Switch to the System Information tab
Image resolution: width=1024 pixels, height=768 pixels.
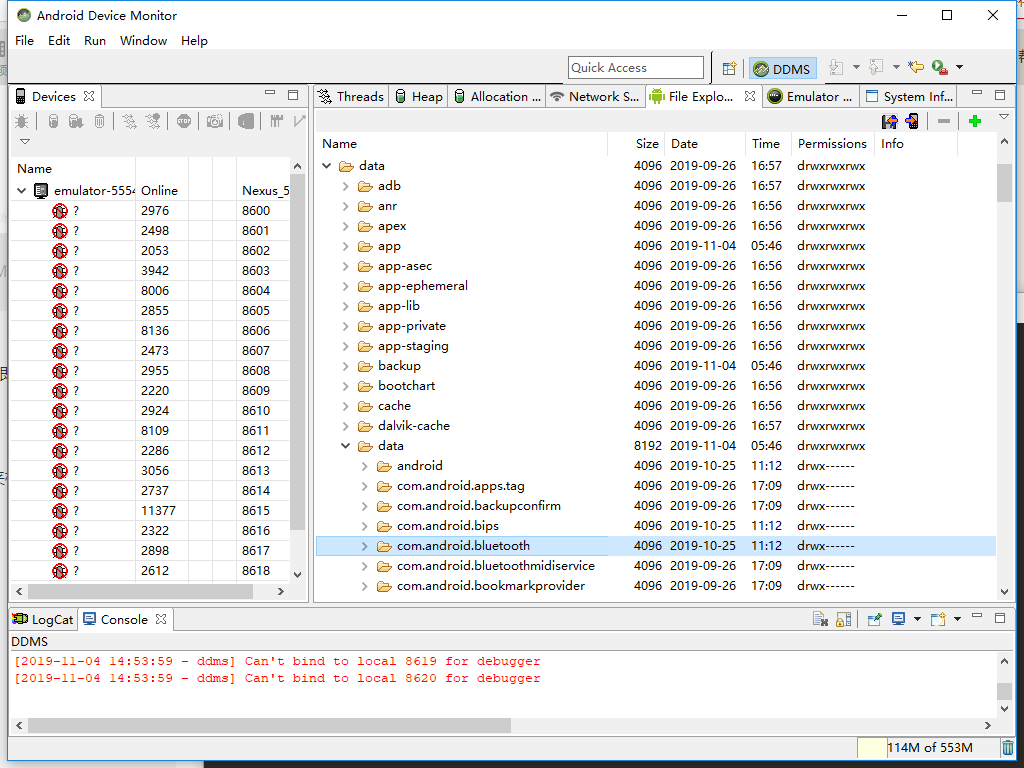click(x=908, y=97)
